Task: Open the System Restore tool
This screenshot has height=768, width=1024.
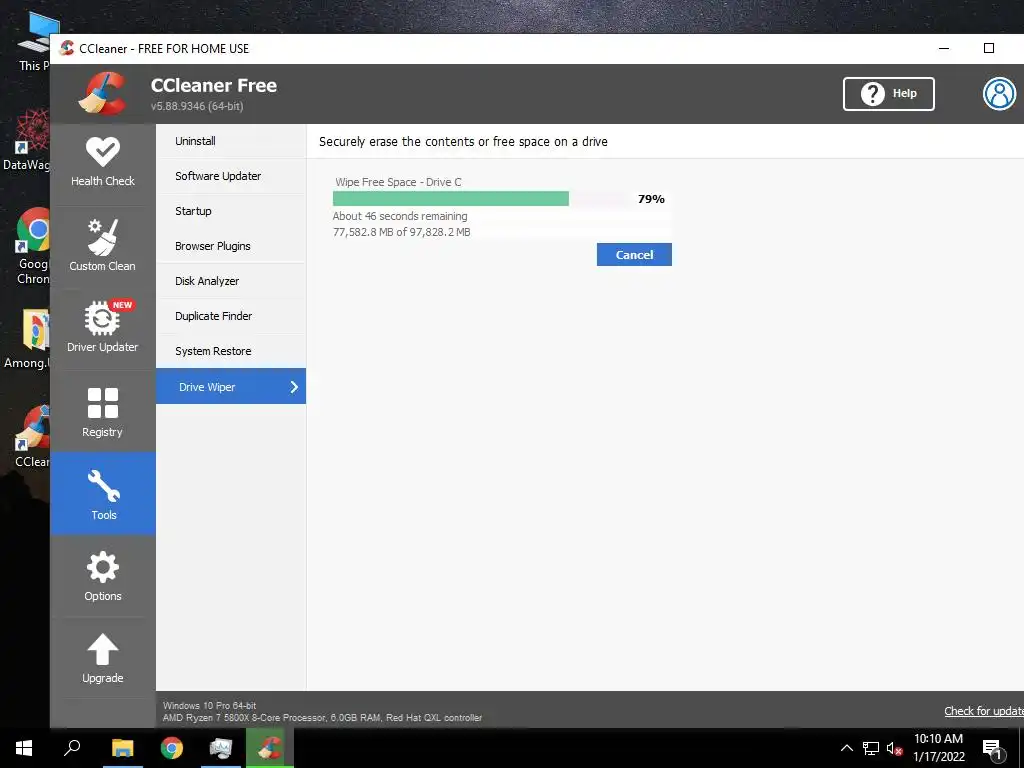Action: coord(231,351)
